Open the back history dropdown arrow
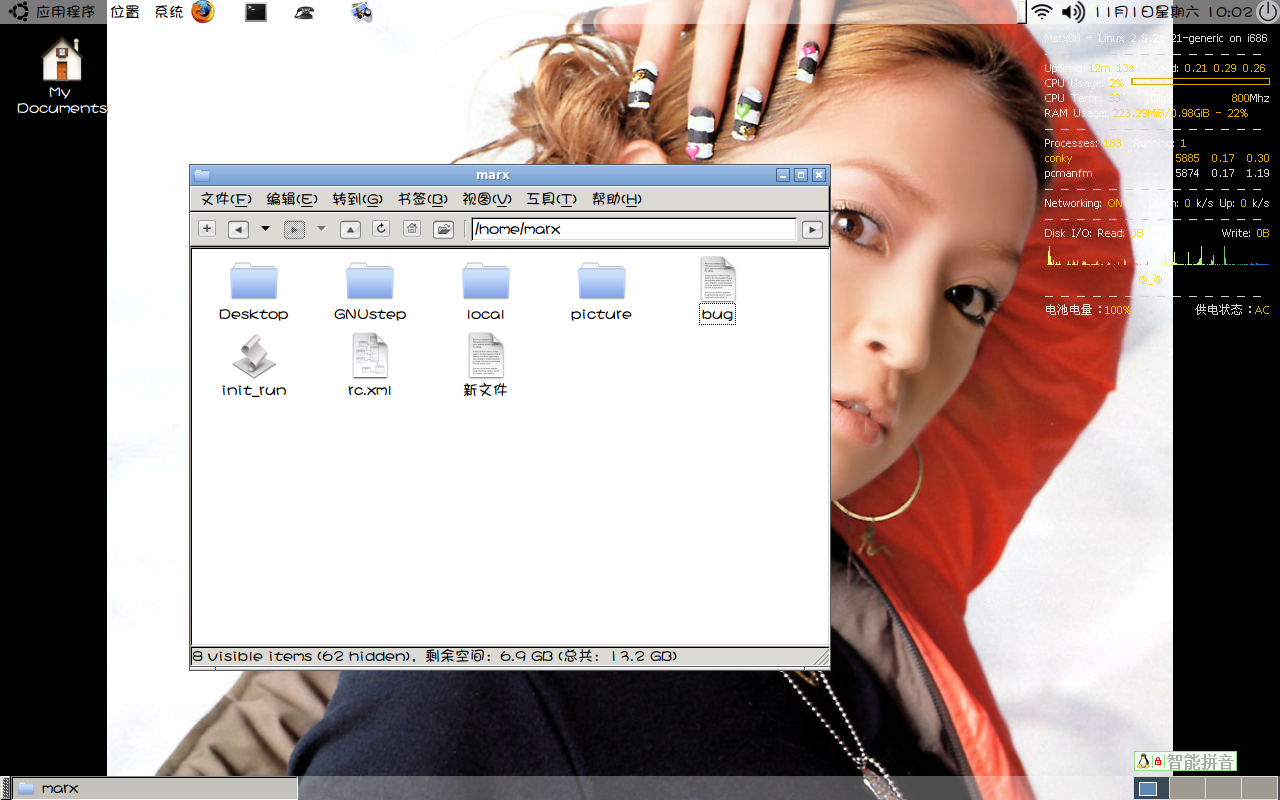This screenshot has width=1280, height=800. click(x=265, y=229)
